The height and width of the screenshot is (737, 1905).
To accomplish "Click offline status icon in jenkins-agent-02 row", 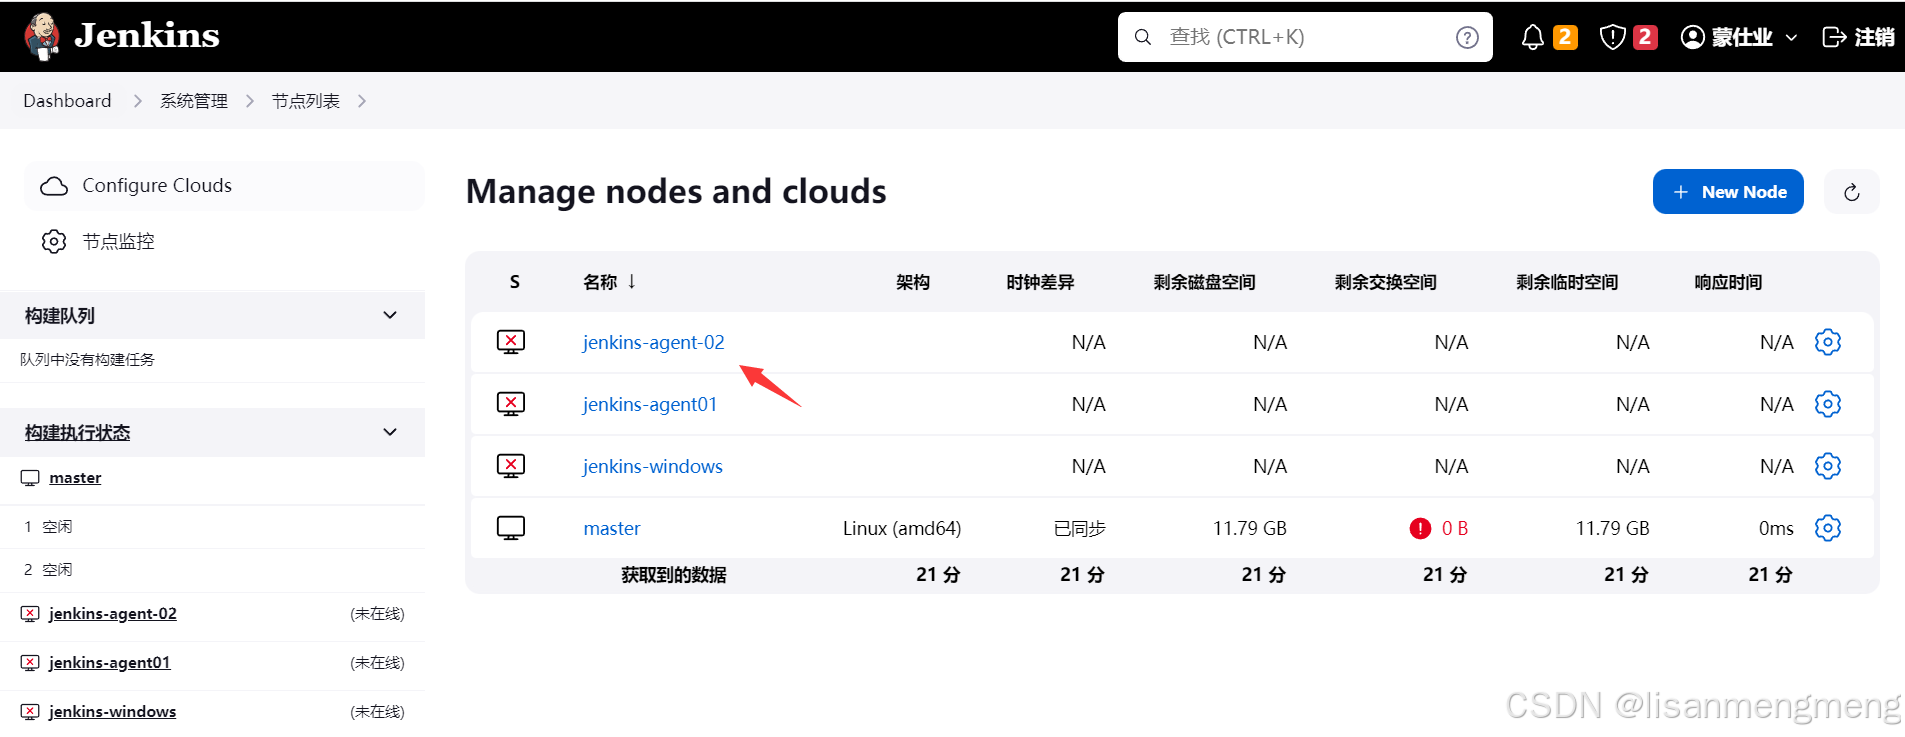I will pos(511,342).
